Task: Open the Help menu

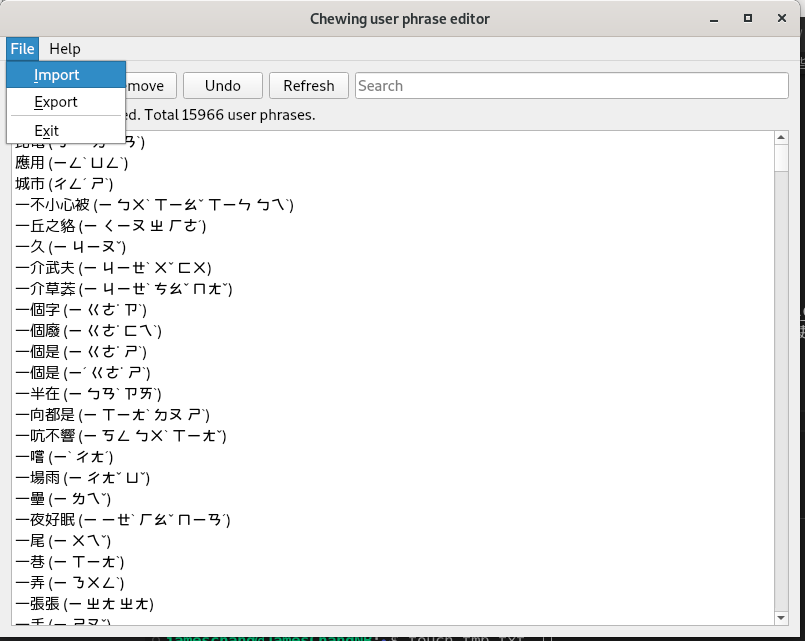Action: click(65, 49)
